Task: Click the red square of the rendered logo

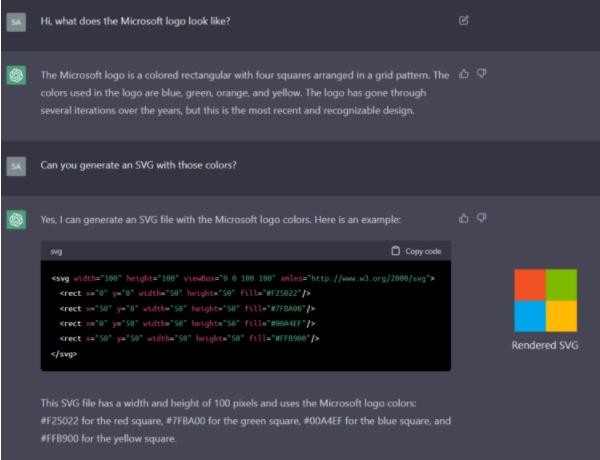Action: coord(530,285)
